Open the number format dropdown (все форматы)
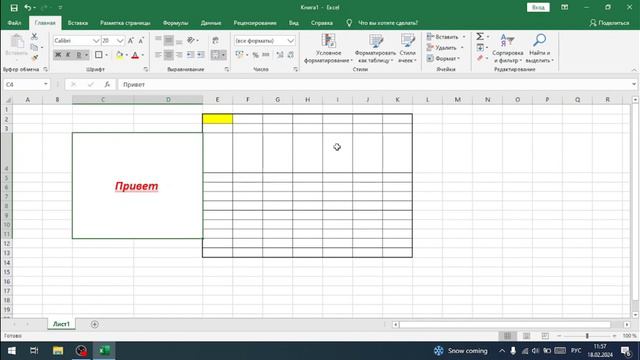 [x=291, y=41]
